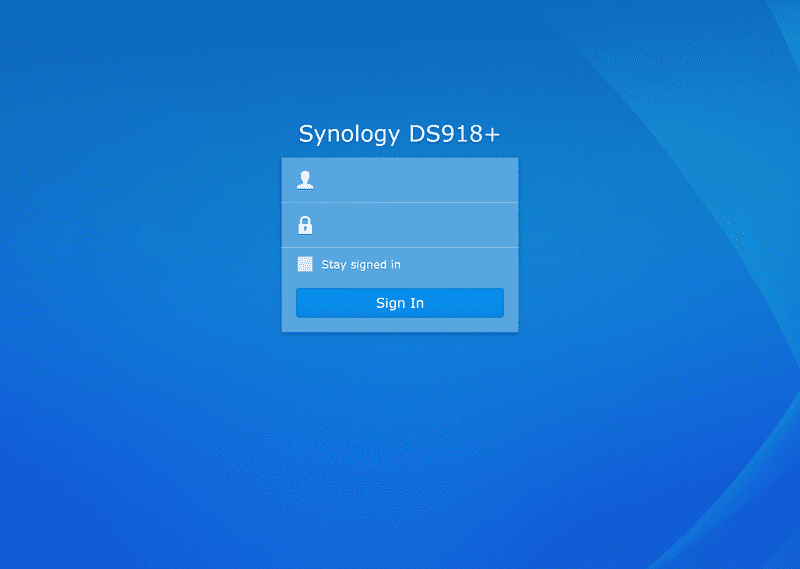This screenshot has width=800, height=569.
Task: Click the user silhouette icon
Action: pyautogui.click(x=305, y=180)
